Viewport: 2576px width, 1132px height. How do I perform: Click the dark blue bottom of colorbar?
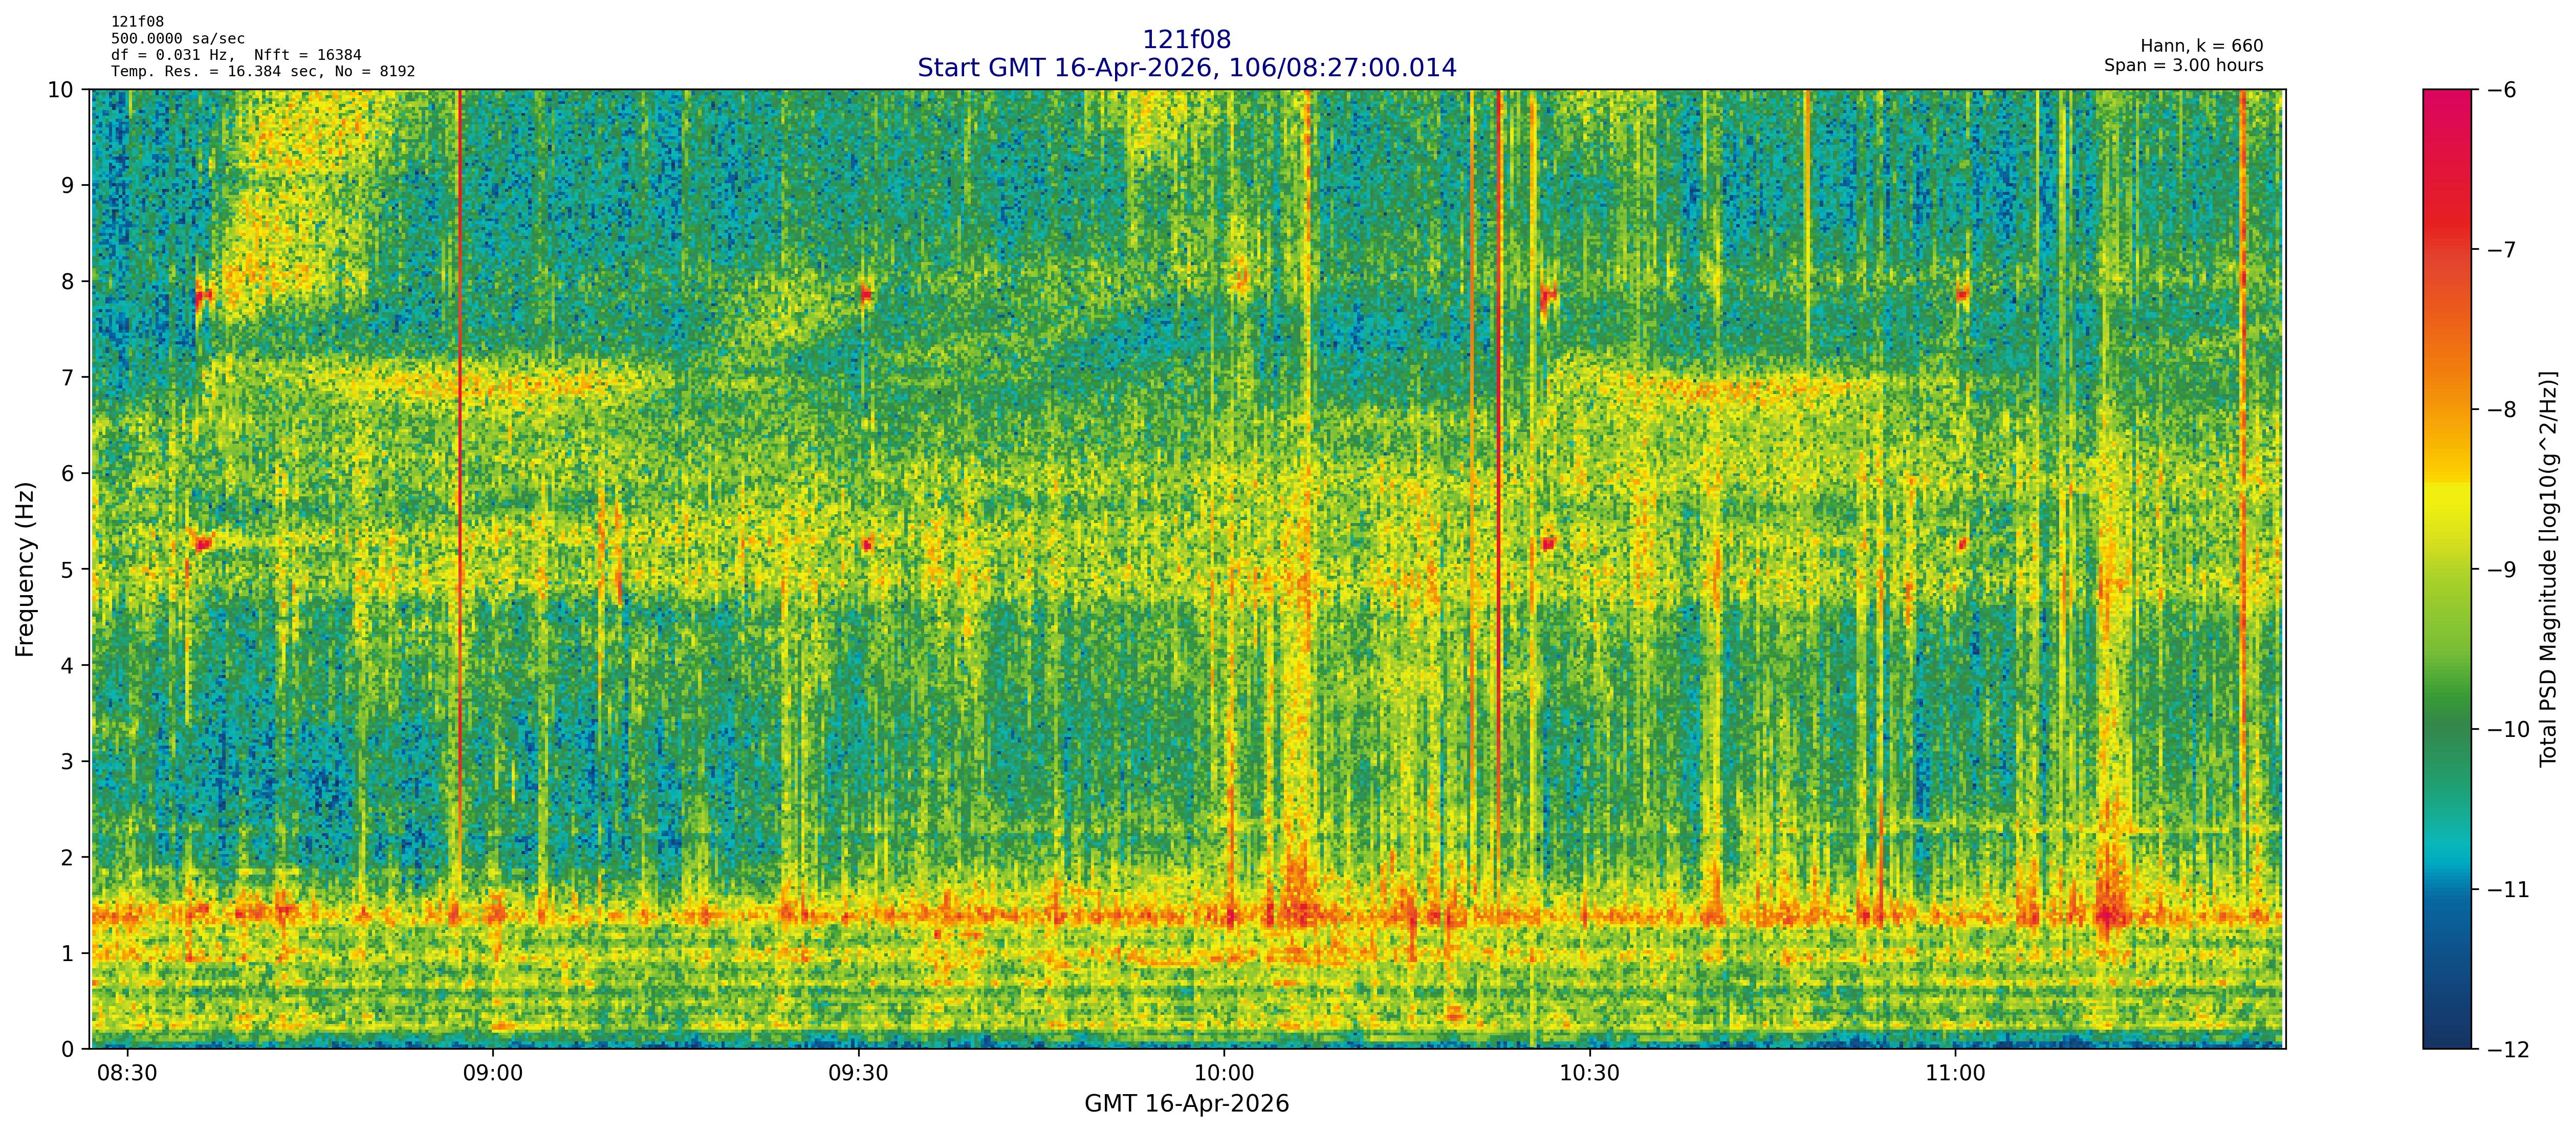click(x=2446, y=1030)
